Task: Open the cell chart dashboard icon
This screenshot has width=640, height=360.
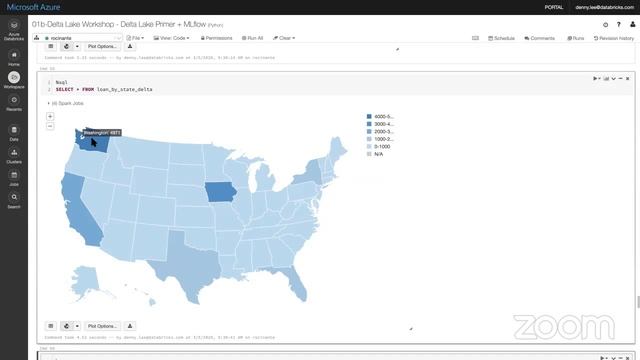Action: 606,78
